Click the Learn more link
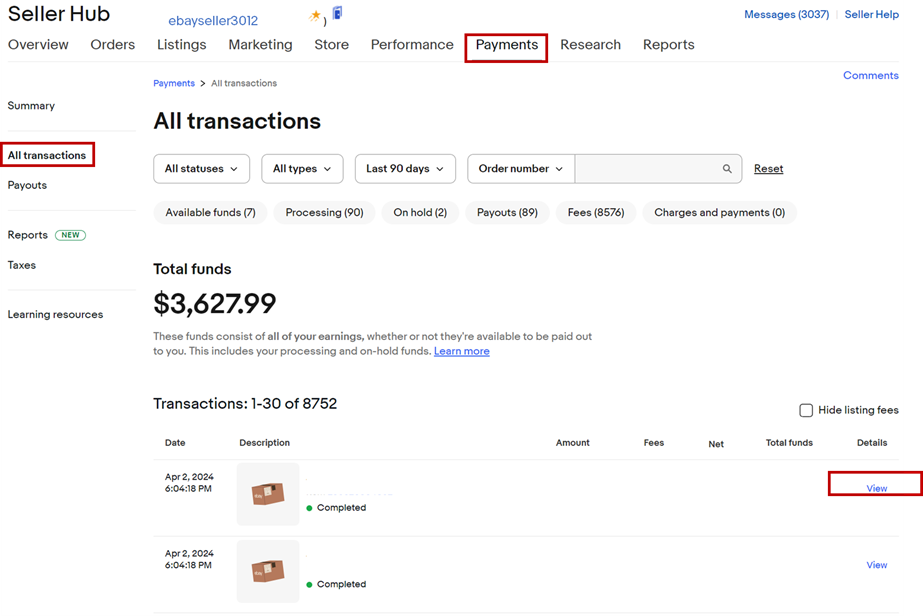The width and height of the screenshot is (923, 616). pos(462,351)
